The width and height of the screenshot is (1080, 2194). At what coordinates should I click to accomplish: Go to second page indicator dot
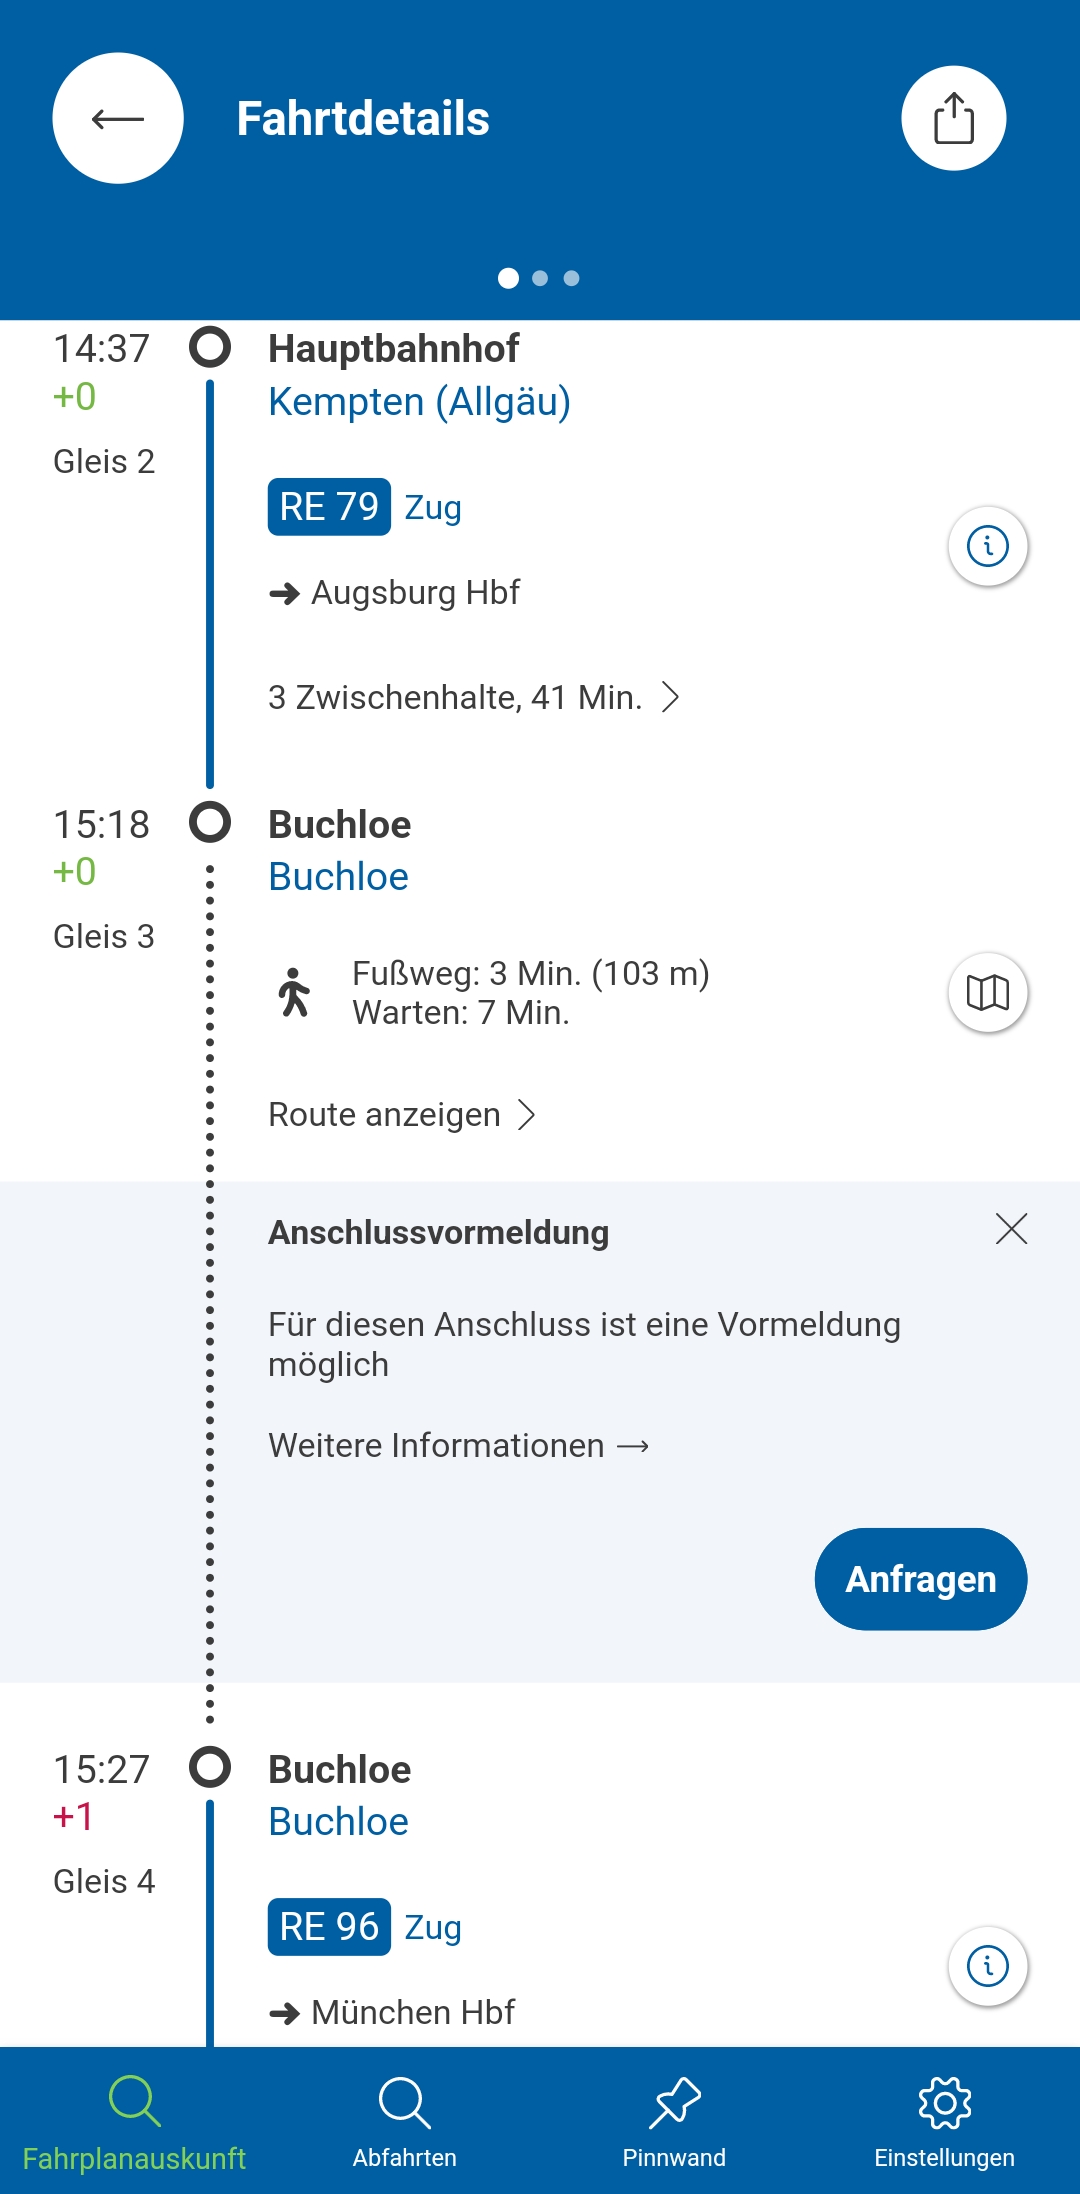pyautogui.click(x=540, y=278)
